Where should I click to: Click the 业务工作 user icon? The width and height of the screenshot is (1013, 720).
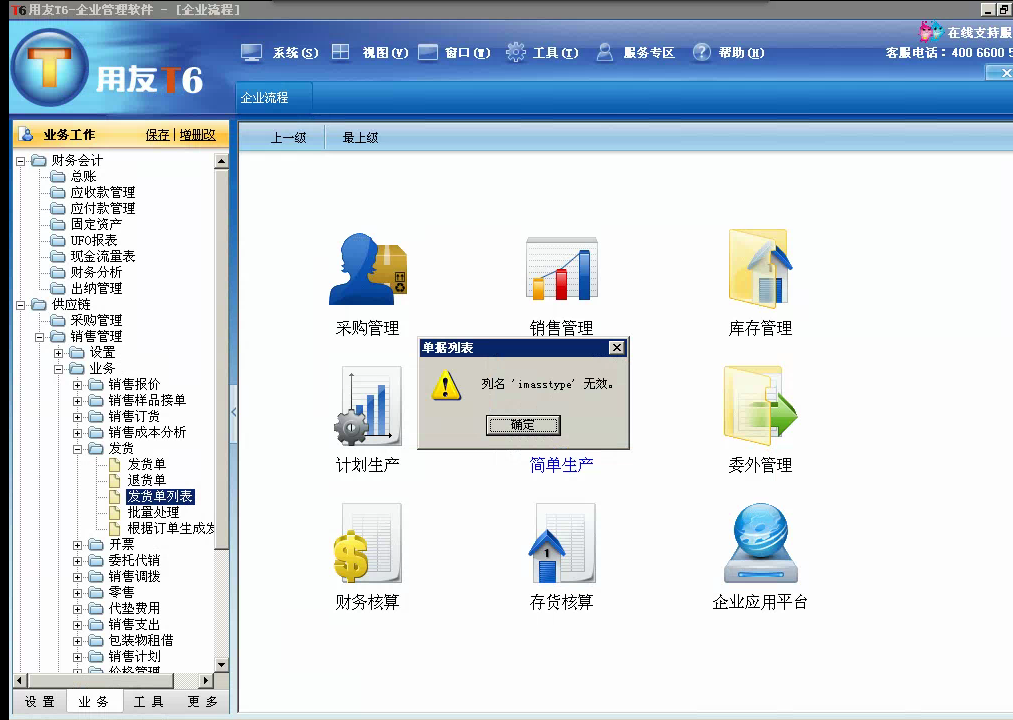tap(27, 134)
